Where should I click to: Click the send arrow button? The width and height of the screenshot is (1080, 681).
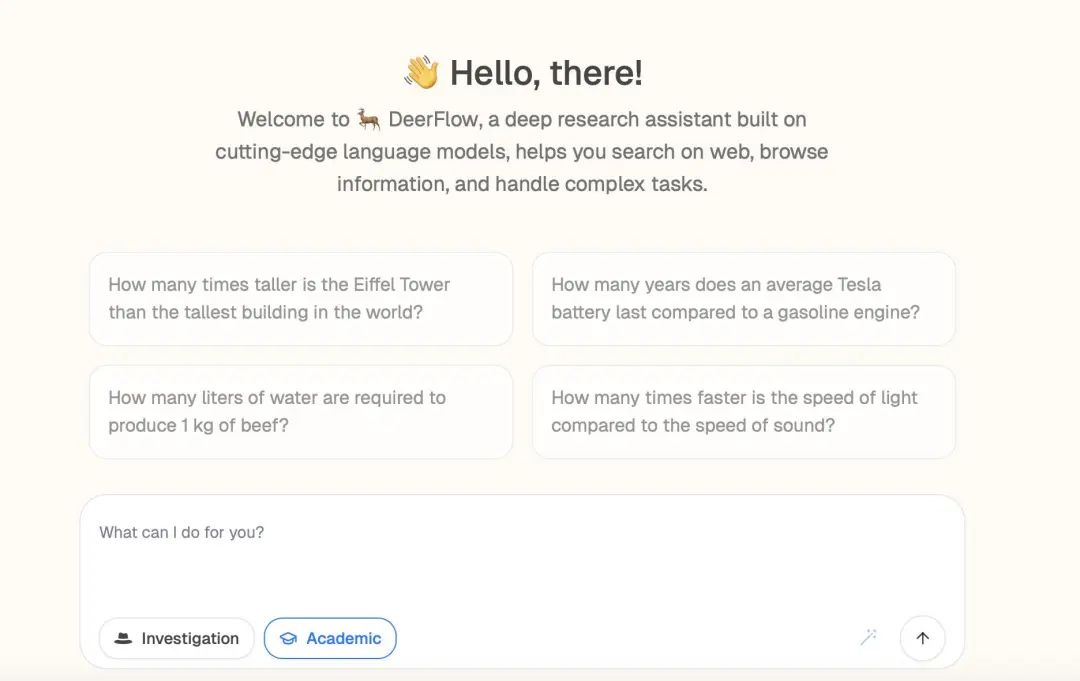(922, 638)
